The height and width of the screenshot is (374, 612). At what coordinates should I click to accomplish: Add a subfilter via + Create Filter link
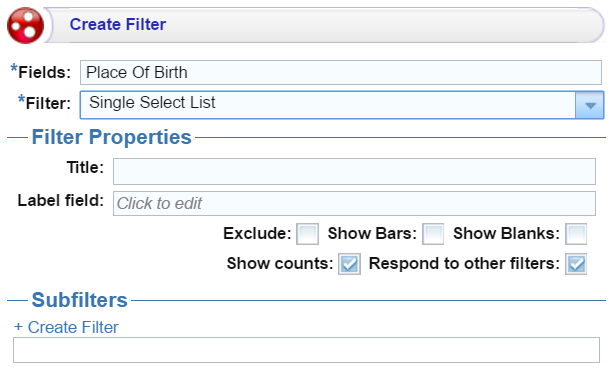click(x=66, y=327)
